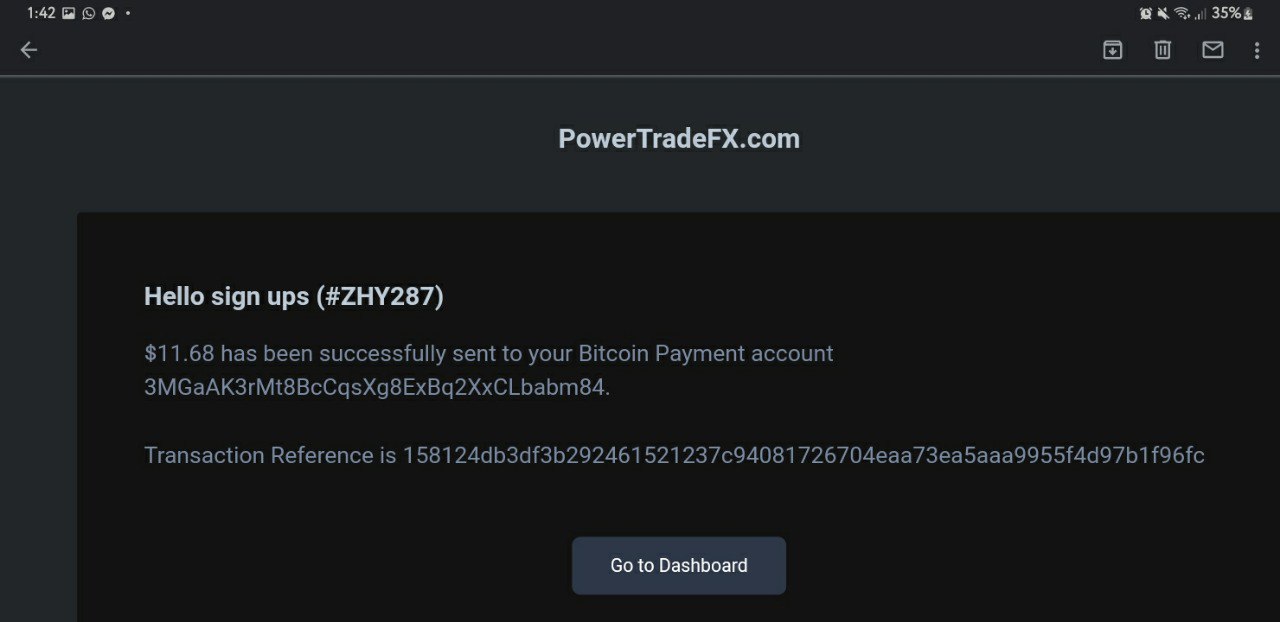Tap the Hello sign ups (#ZHY287) greeting
The height and width of the screenshot is (622, 1280).
point(293,297)
